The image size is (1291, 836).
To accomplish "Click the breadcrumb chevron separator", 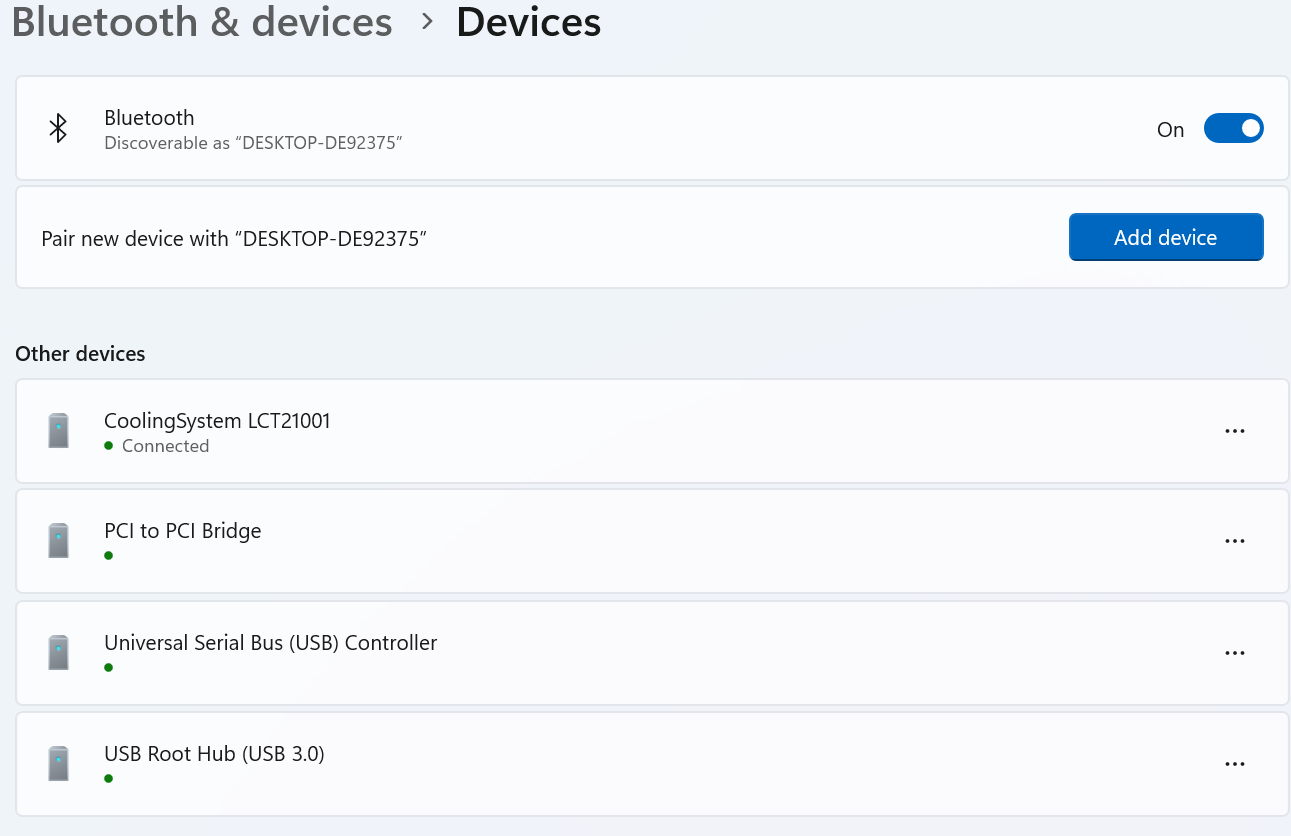I will (427, 22).
